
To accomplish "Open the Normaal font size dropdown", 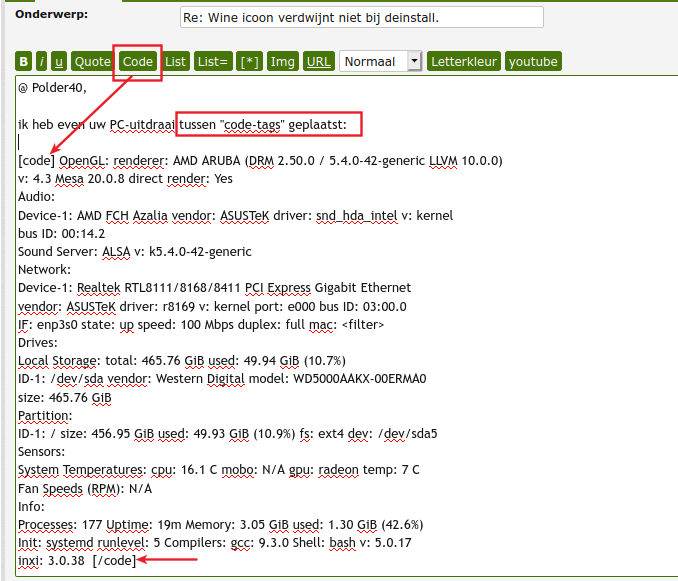I will pos(381,61).
